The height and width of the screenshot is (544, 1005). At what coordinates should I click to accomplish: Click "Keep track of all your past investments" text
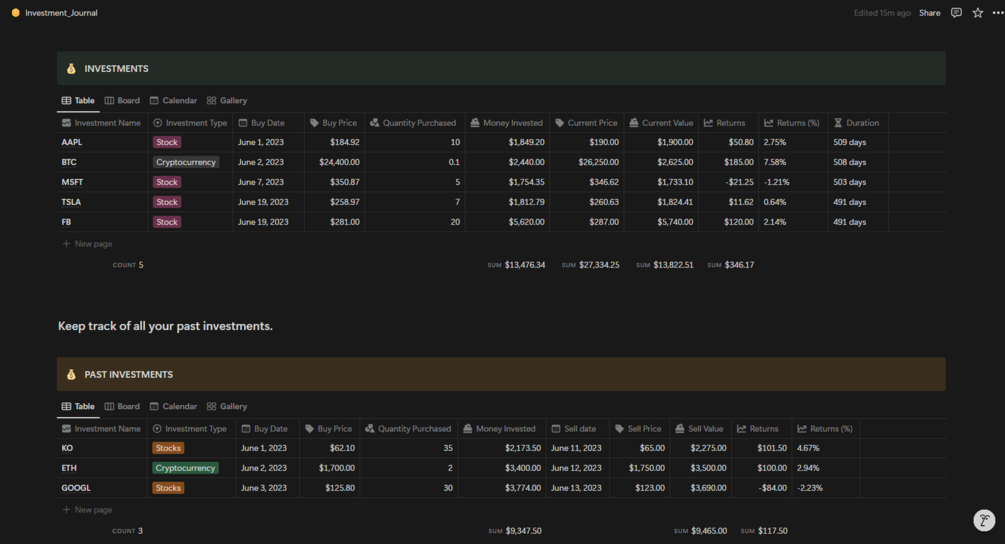[x=165, y=326]
